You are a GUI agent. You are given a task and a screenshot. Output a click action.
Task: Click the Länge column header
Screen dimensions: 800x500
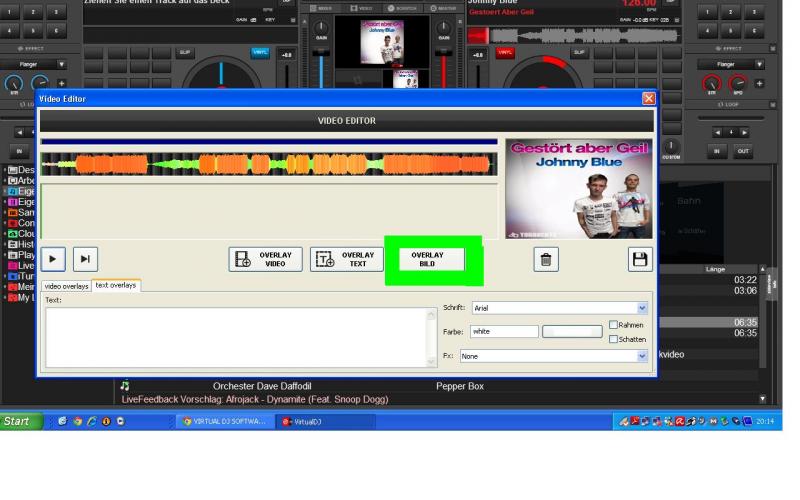[715, 269]
